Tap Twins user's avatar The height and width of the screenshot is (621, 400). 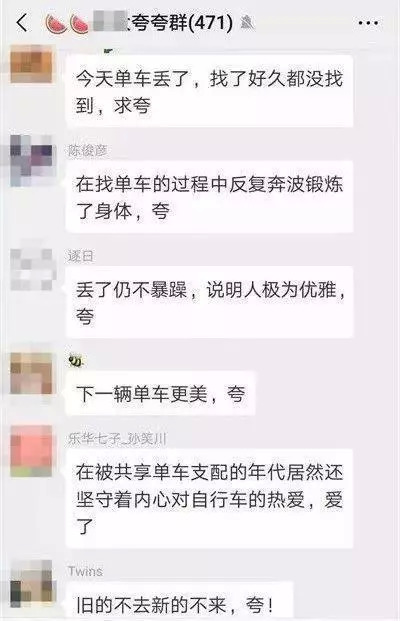[31, 583]
